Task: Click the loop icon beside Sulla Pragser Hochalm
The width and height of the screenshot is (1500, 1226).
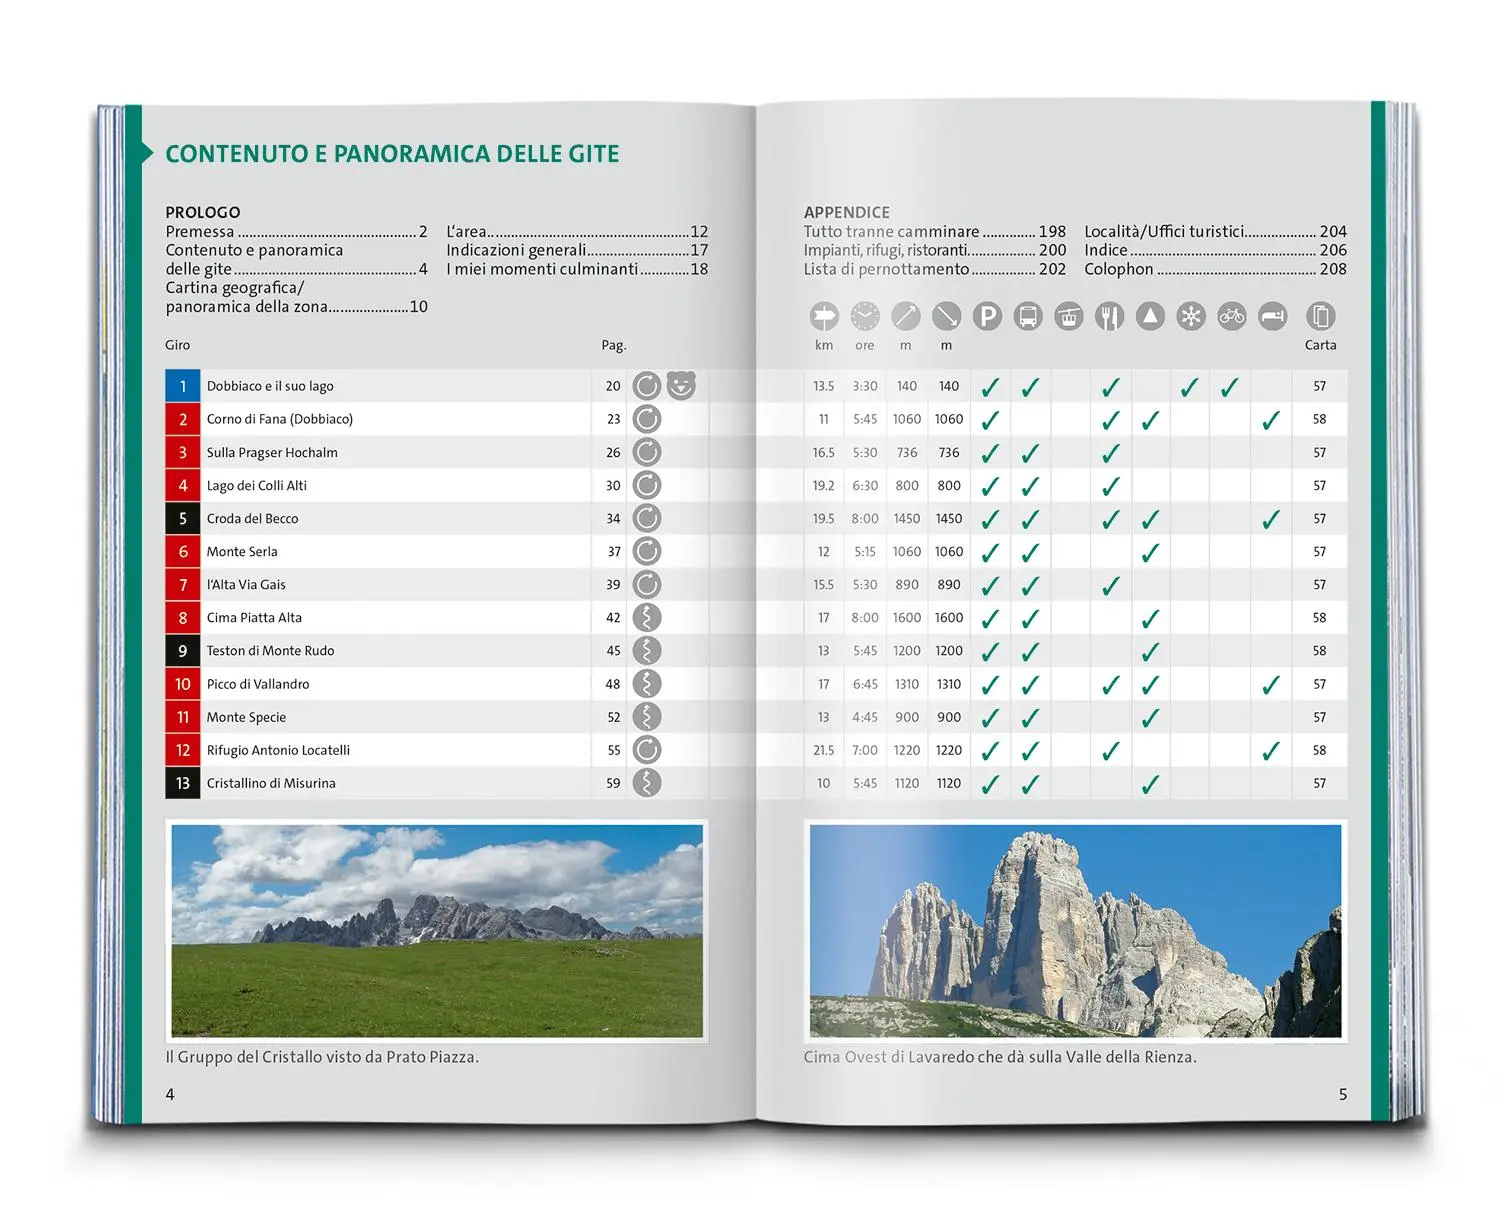Action: pos(647,452)
